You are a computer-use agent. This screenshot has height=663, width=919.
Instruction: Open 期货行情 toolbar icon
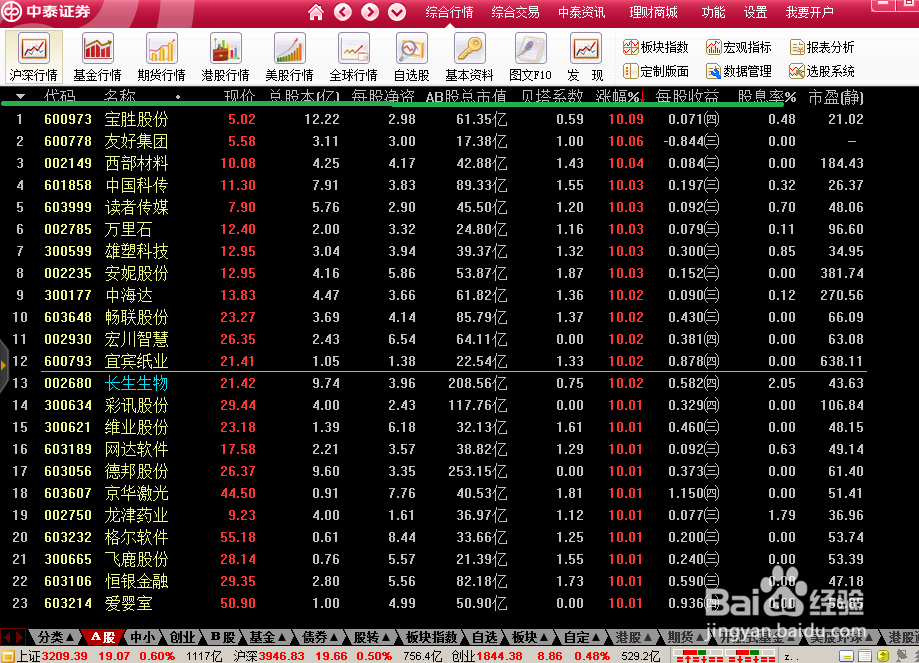[x=161, y=57]
